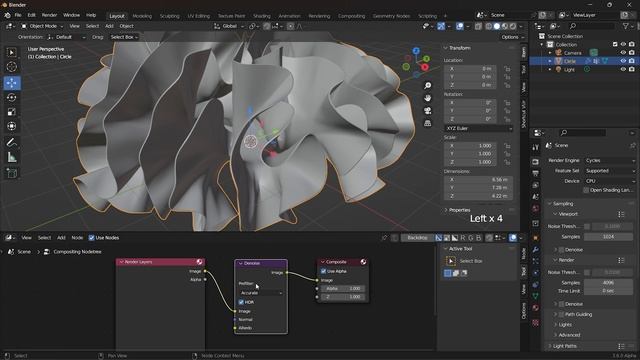Open the Output properties tab icon
Viewport: 640px width, 360px height.
click(x=536, y=173)
